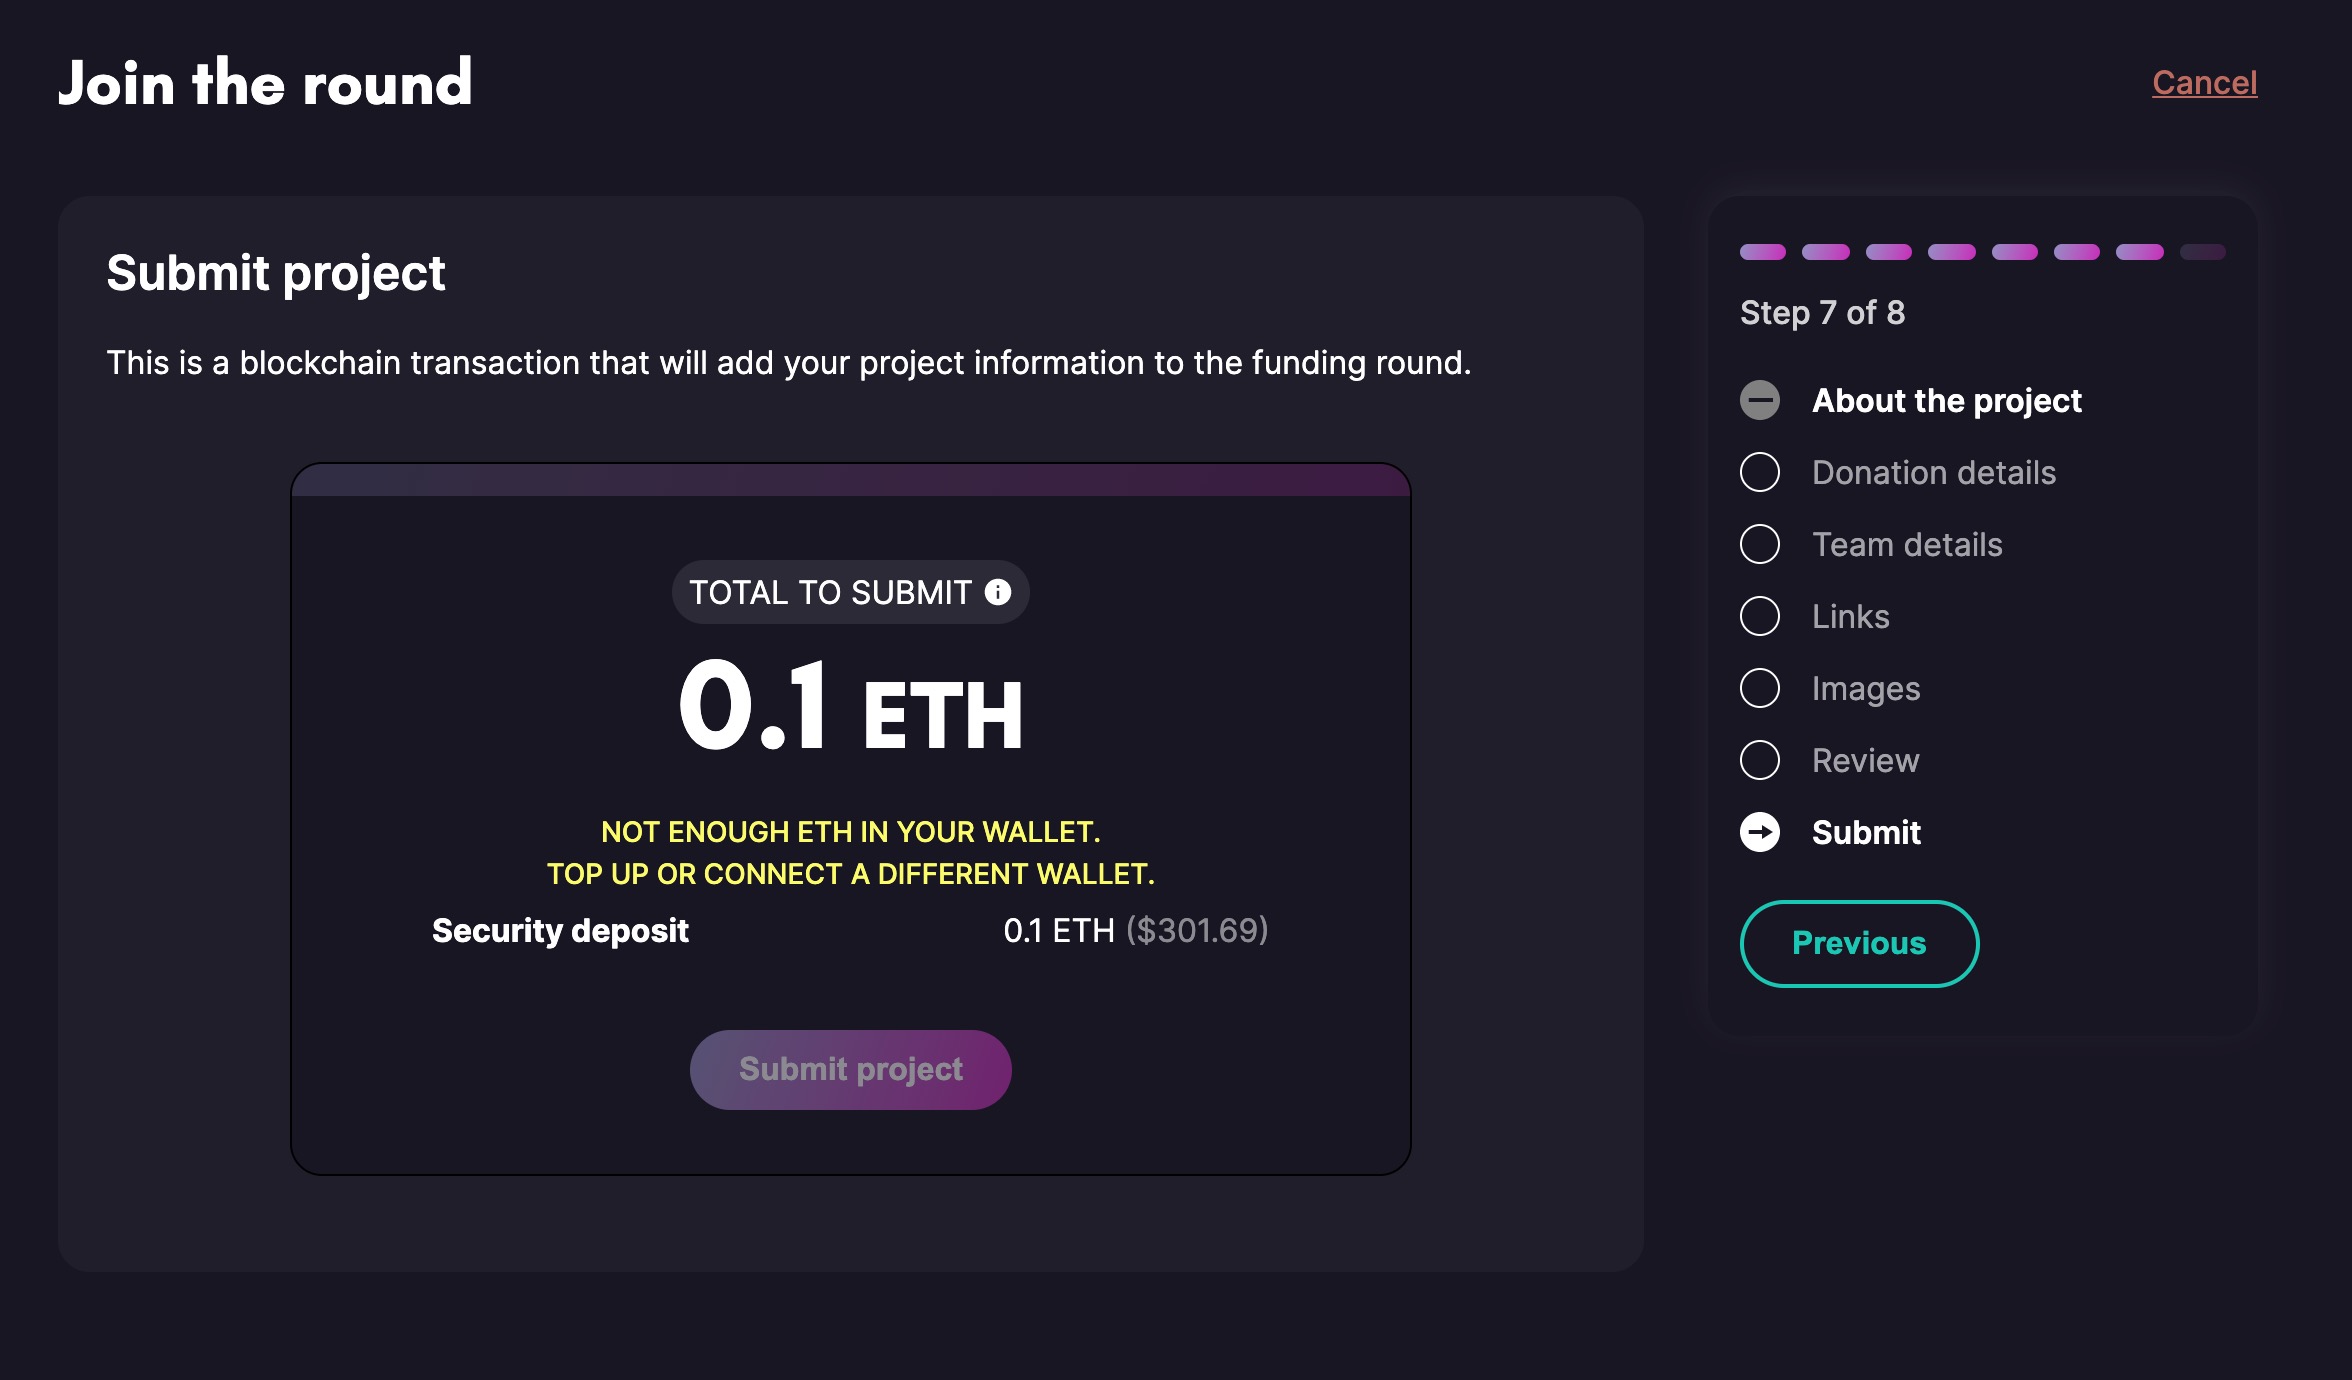
Task: Open the Review step from the sidebar
Action: pos(1864,760)
